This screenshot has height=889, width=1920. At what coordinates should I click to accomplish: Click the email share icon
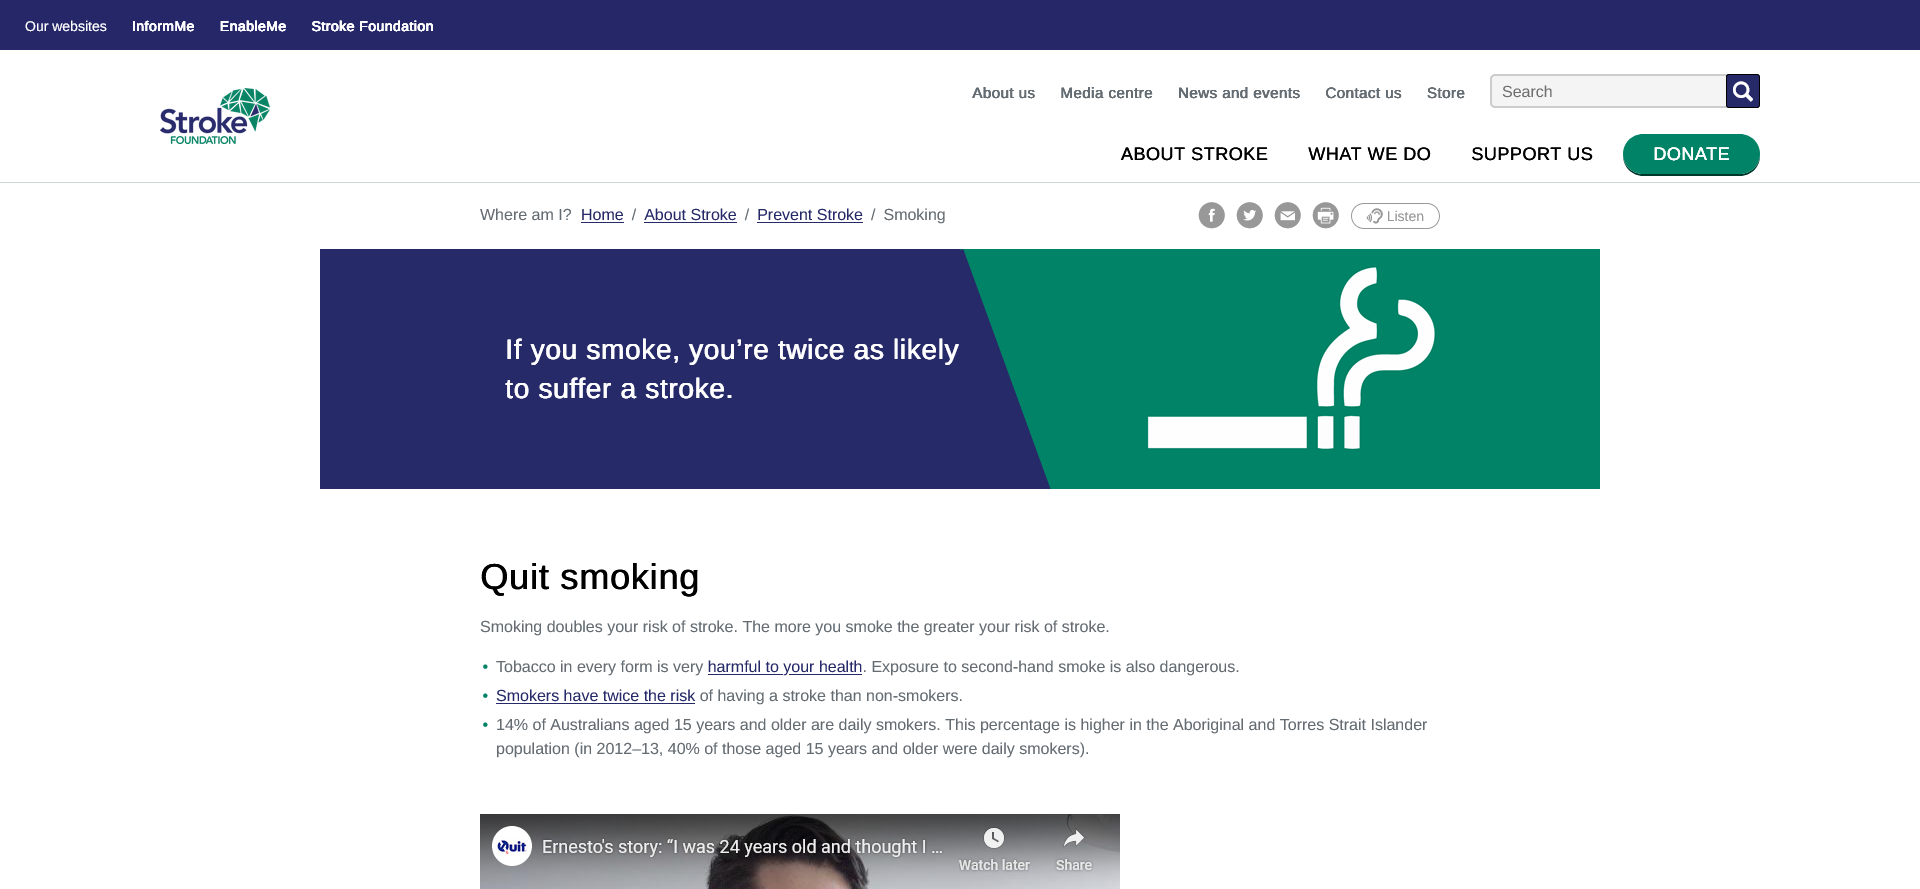pyautogui.click(x=1287, y=215)
